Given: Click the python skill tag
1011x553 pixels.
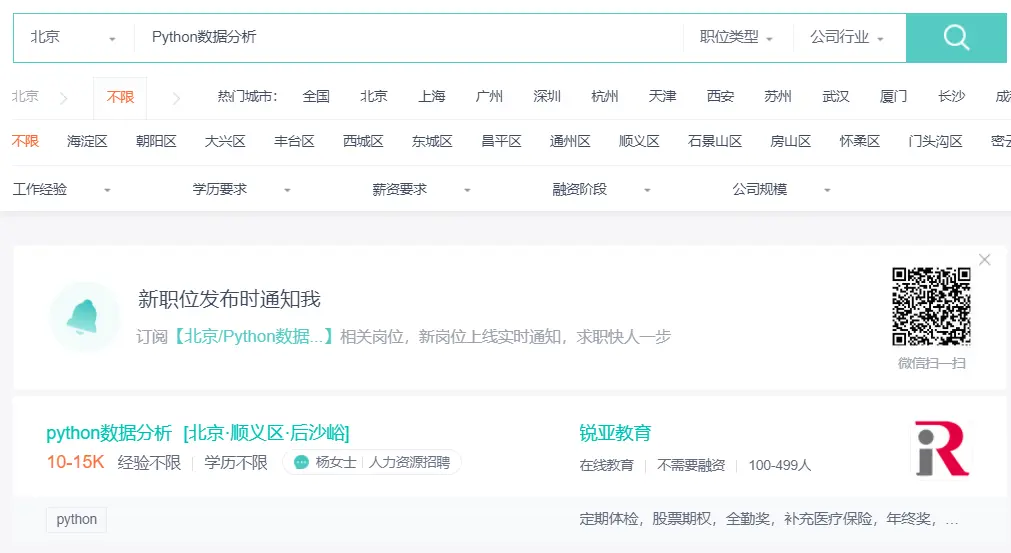Looking at the screenshot, I should 76,519.
